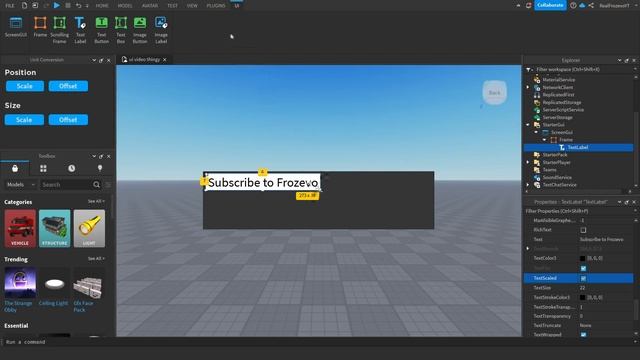Click the Toolbox search magnifier icon
The width and height of the screenshot is (640, 360).
[96, 185]
